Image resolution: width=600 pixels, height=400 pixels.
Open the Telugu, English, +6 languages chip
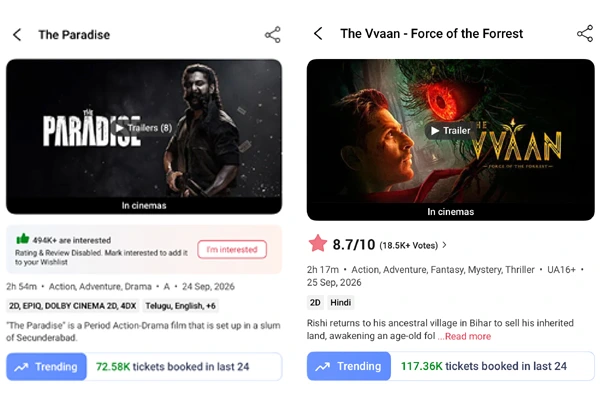point(181,306)
